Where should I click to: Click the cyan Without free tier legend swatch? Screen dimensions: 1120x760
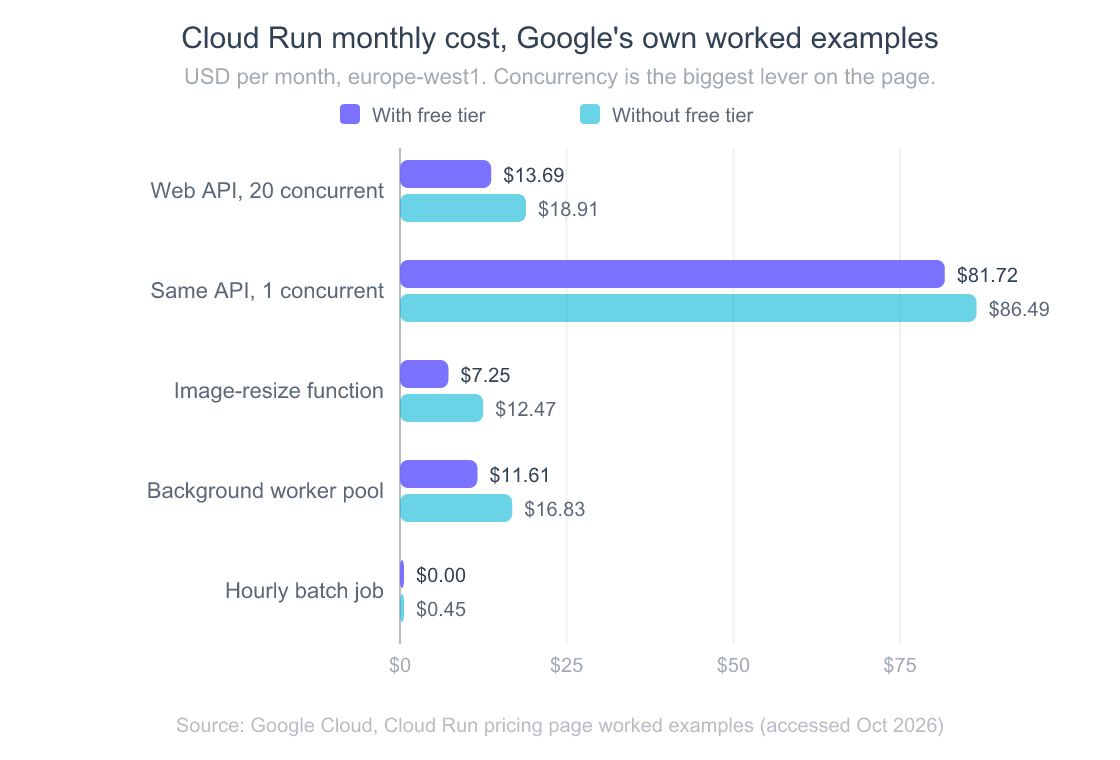tap(590, 114)
